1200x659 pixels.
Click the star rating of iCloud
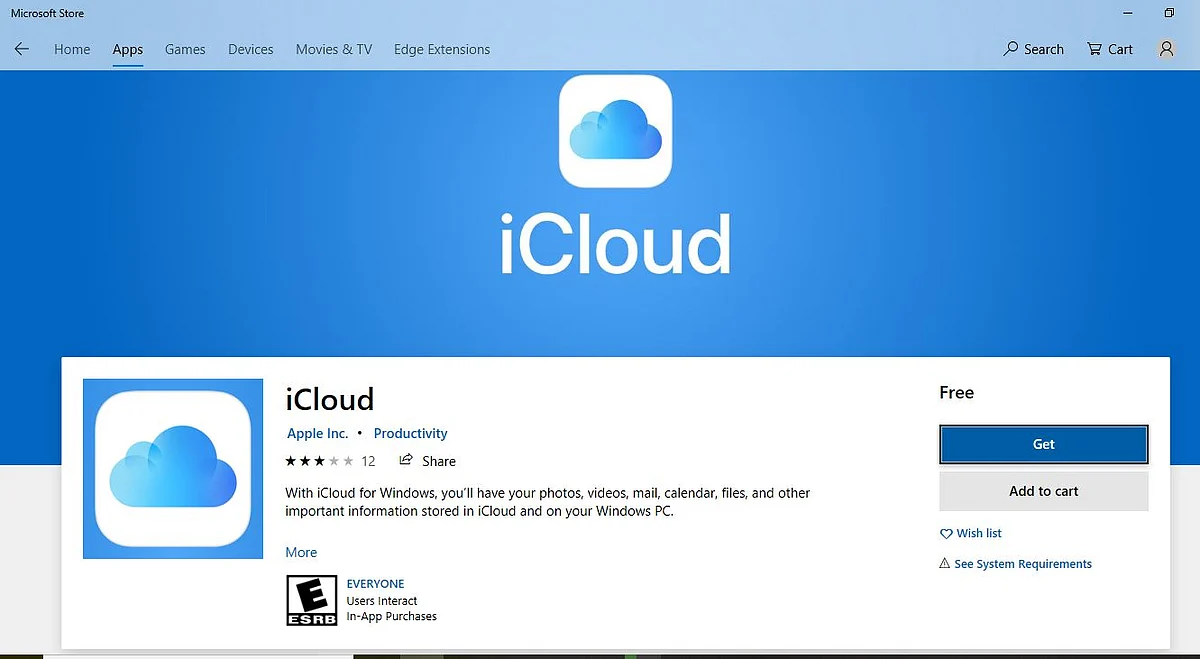[x=319, y=461]
